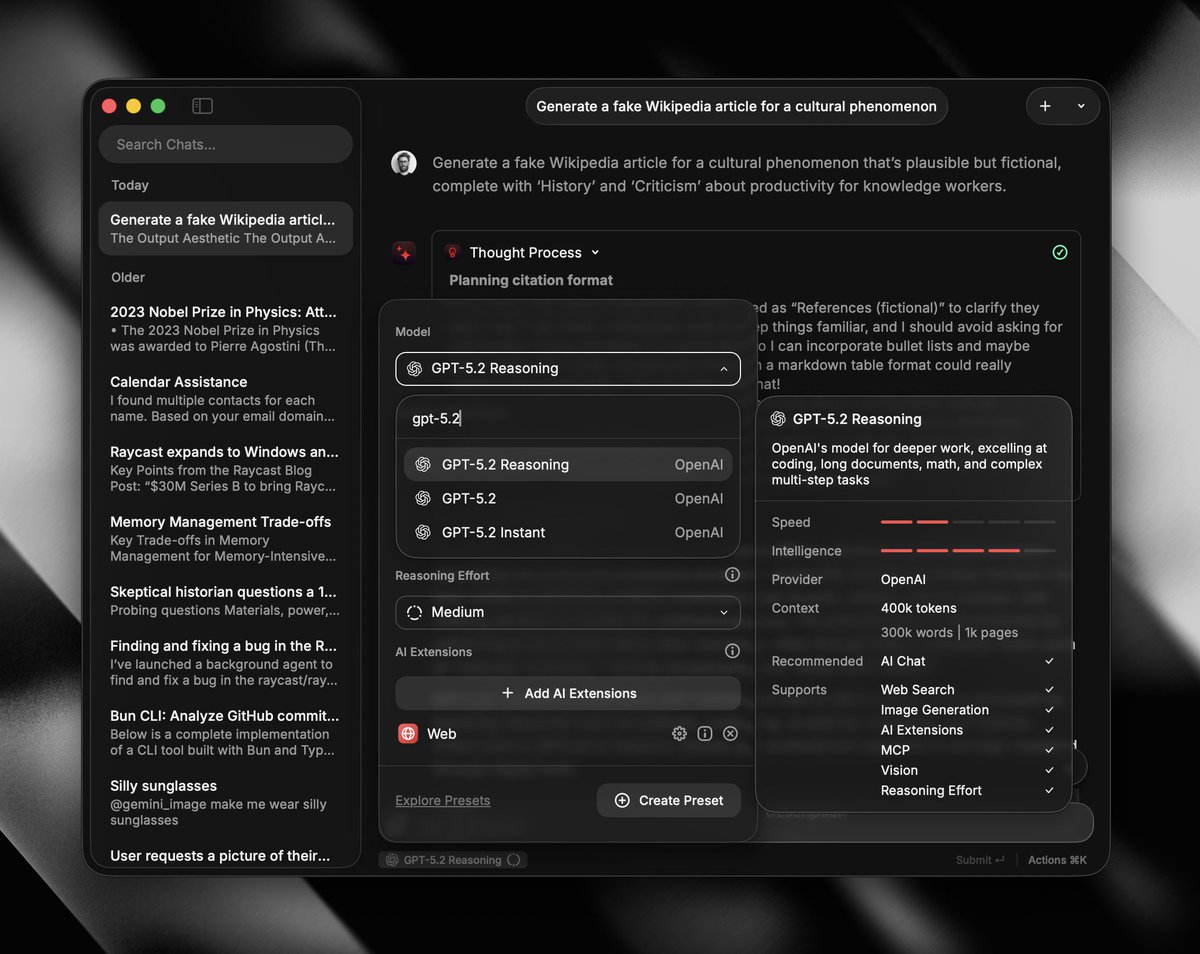Screen dimensions: 1200x954
Task: Click the chat title pill at the top
Action: [x=736, y=106]
